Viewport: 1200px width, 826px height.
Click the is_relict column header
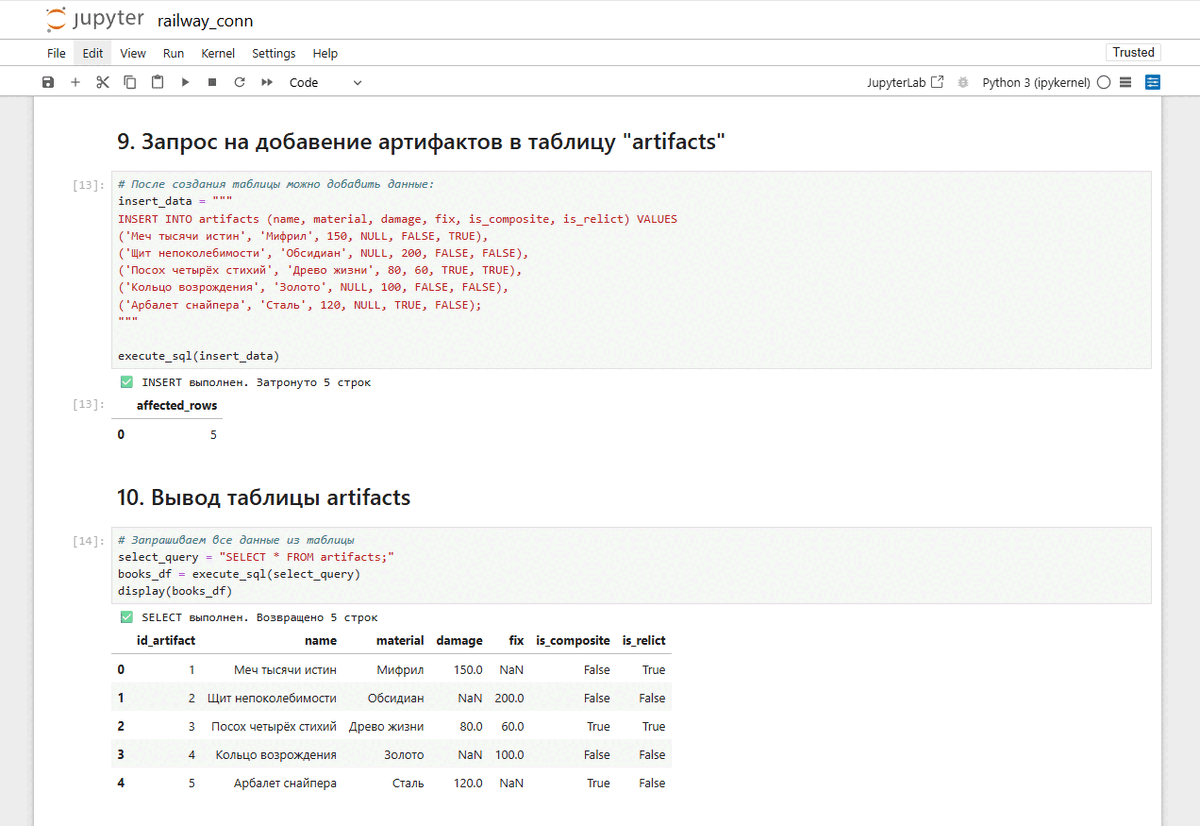tap(644, 641)
